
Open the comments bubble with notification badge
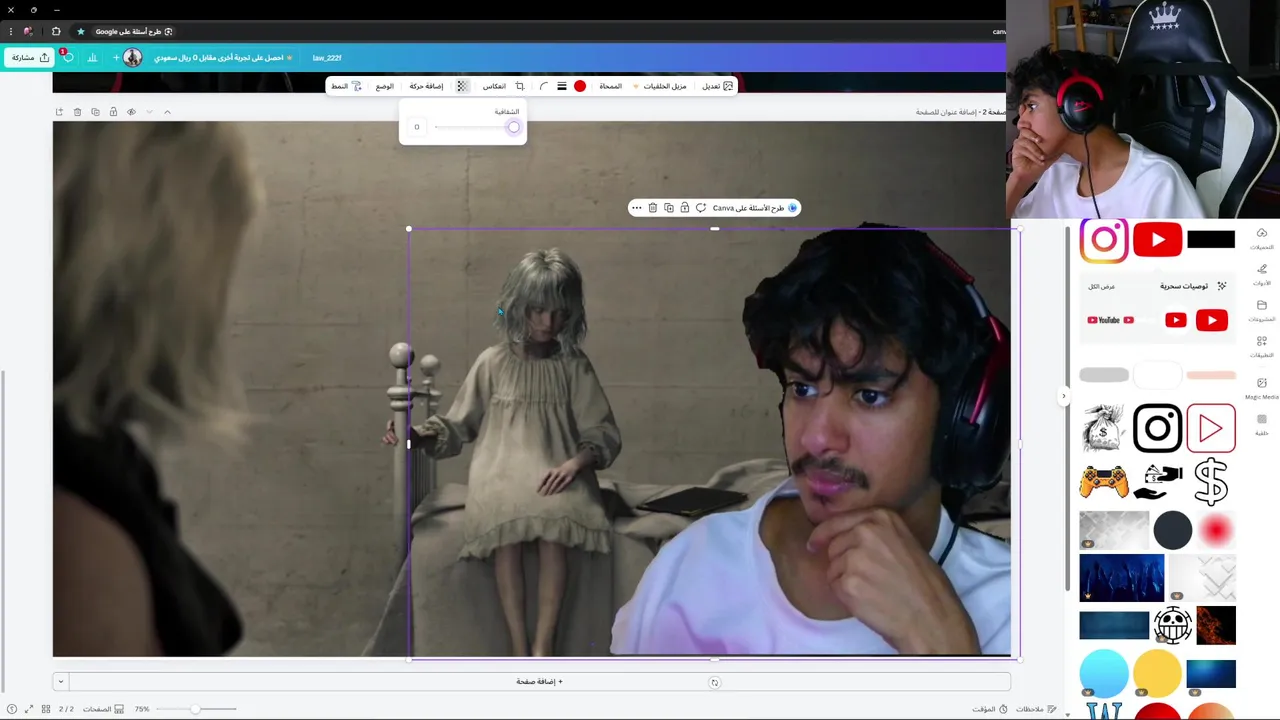[67, 57]
